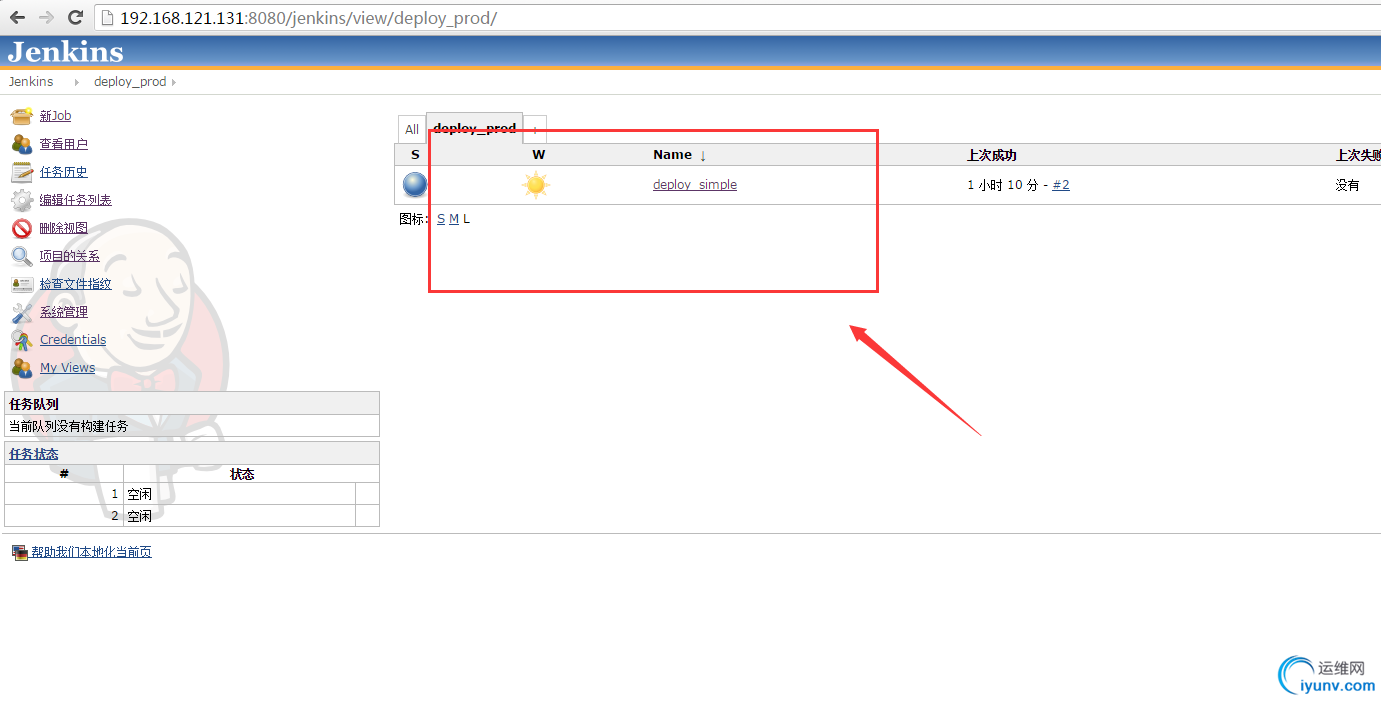Click the browser forward arrow
The image size is (1381, 702).
(x=46, y=17)
